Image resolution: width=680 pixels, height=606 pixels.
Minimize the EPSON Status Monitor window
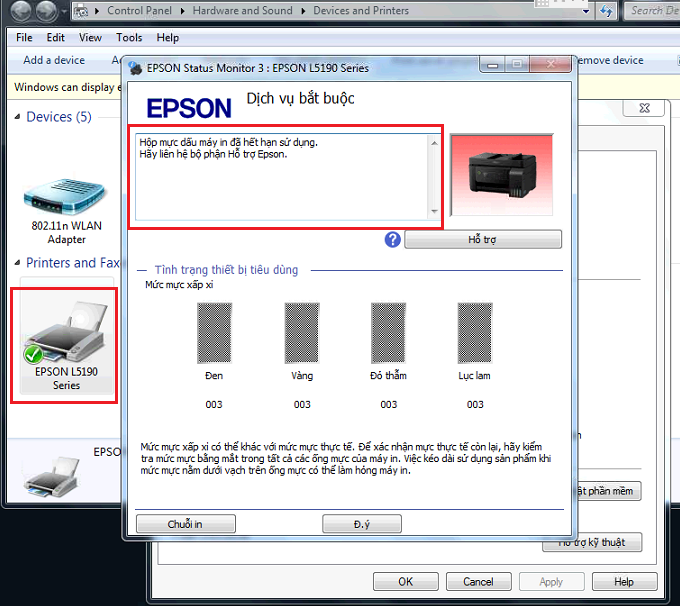(x=492, y=64)
